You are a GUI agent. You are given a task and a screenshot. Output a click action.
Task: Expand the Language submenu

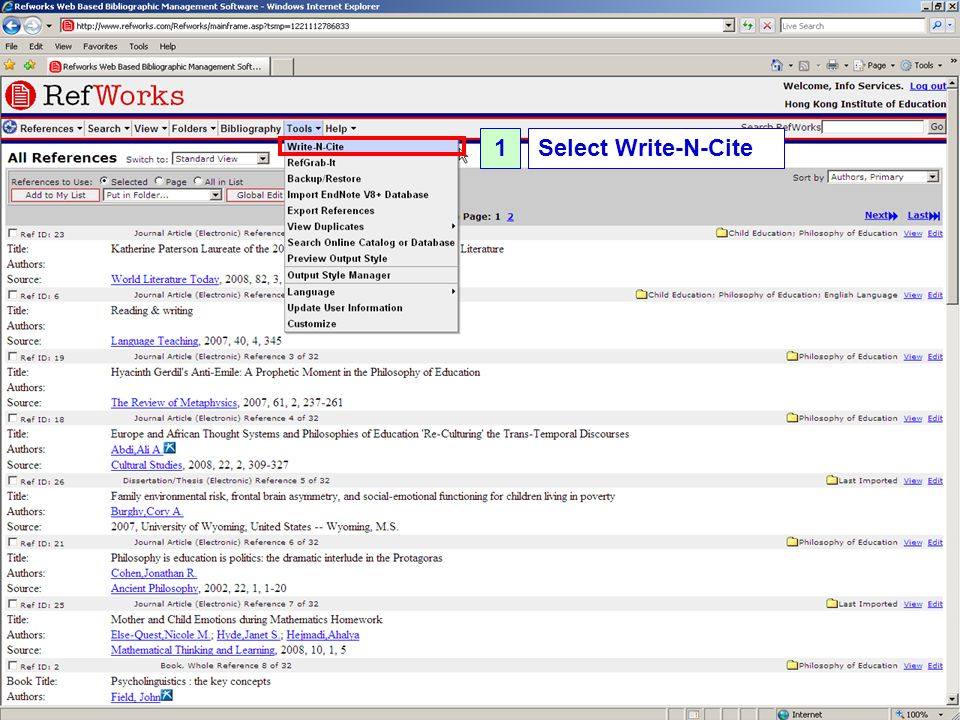372,292
